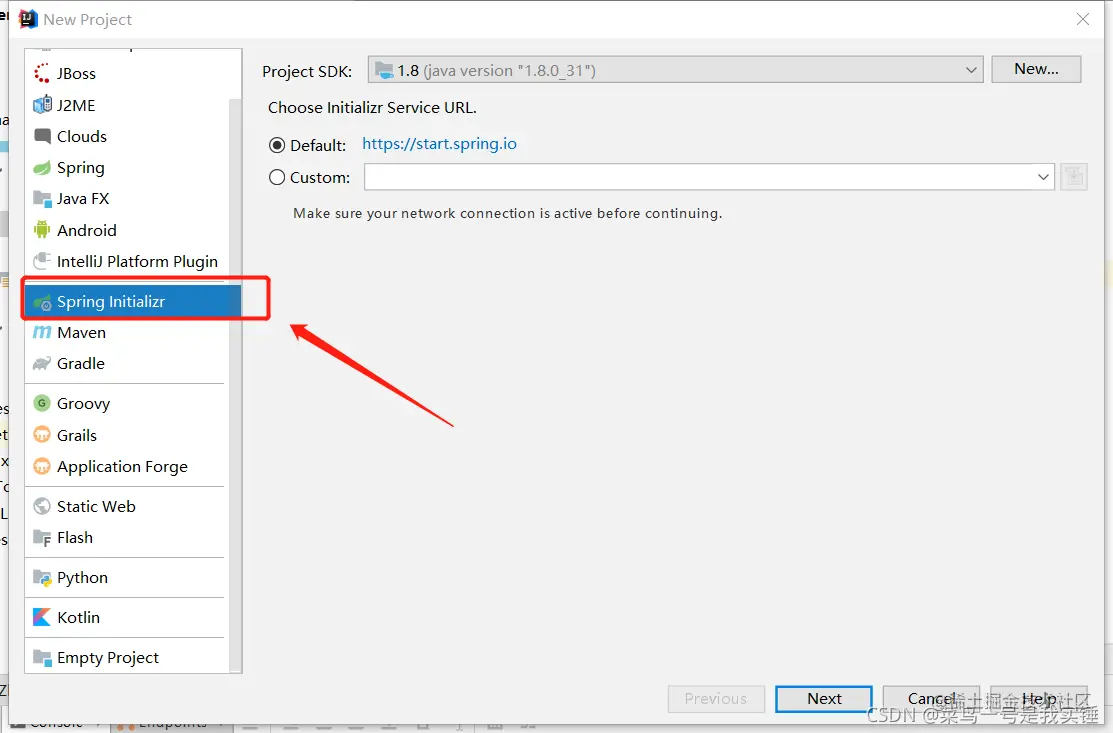Viewport: 1113px width, 733px height.
Task: Select Kotlin project type
Action: pyautogui.click(x=127, y=617)
